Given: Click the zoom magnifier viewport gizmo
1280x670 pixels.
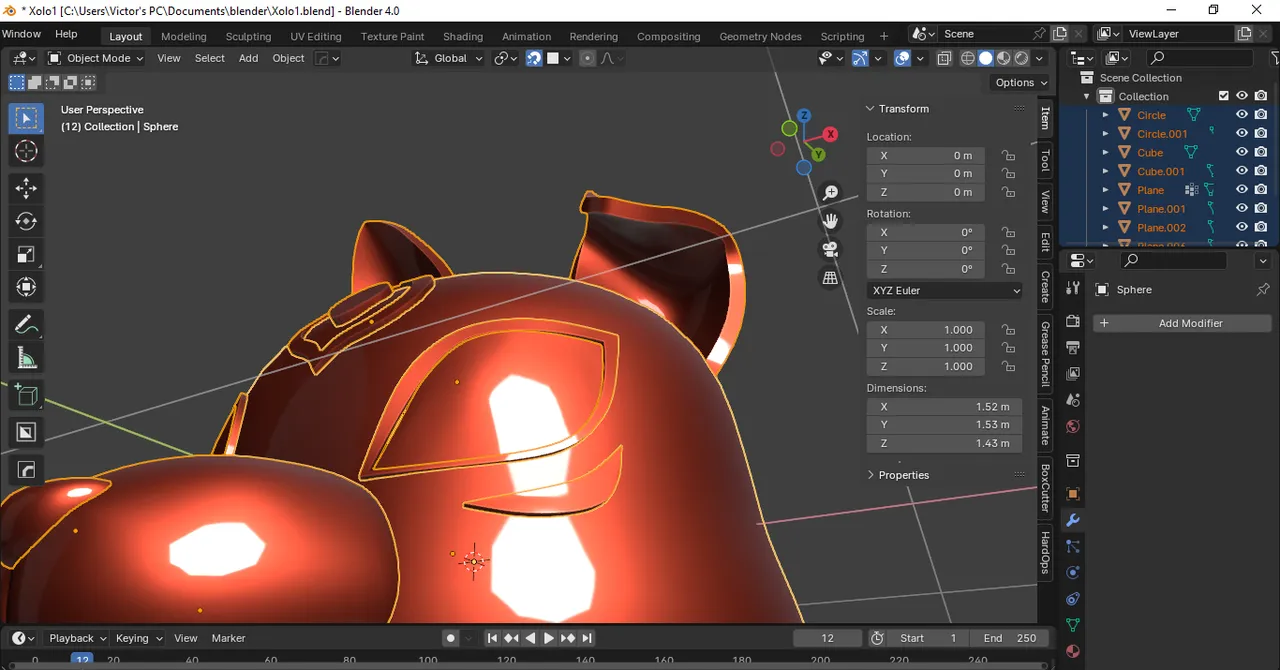Looking at the screenshot, I should [x=830, y=192].
